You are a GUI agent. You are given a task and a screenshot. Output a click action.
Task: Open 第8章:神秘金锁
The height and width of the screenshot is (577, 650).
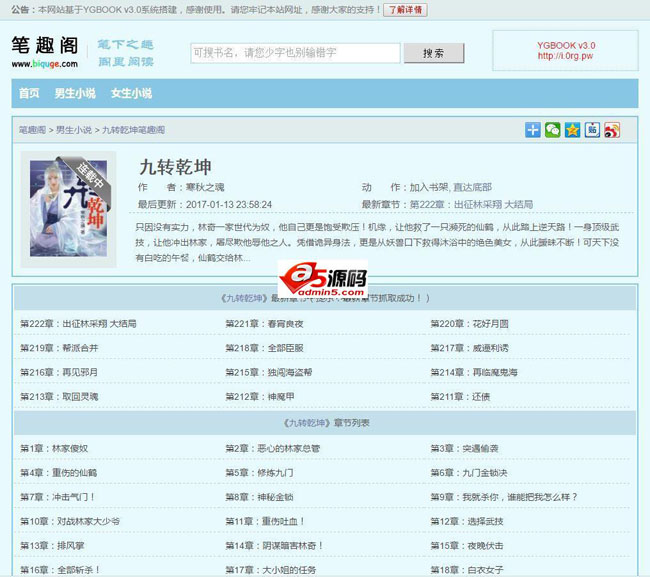[x=260, y=497]
